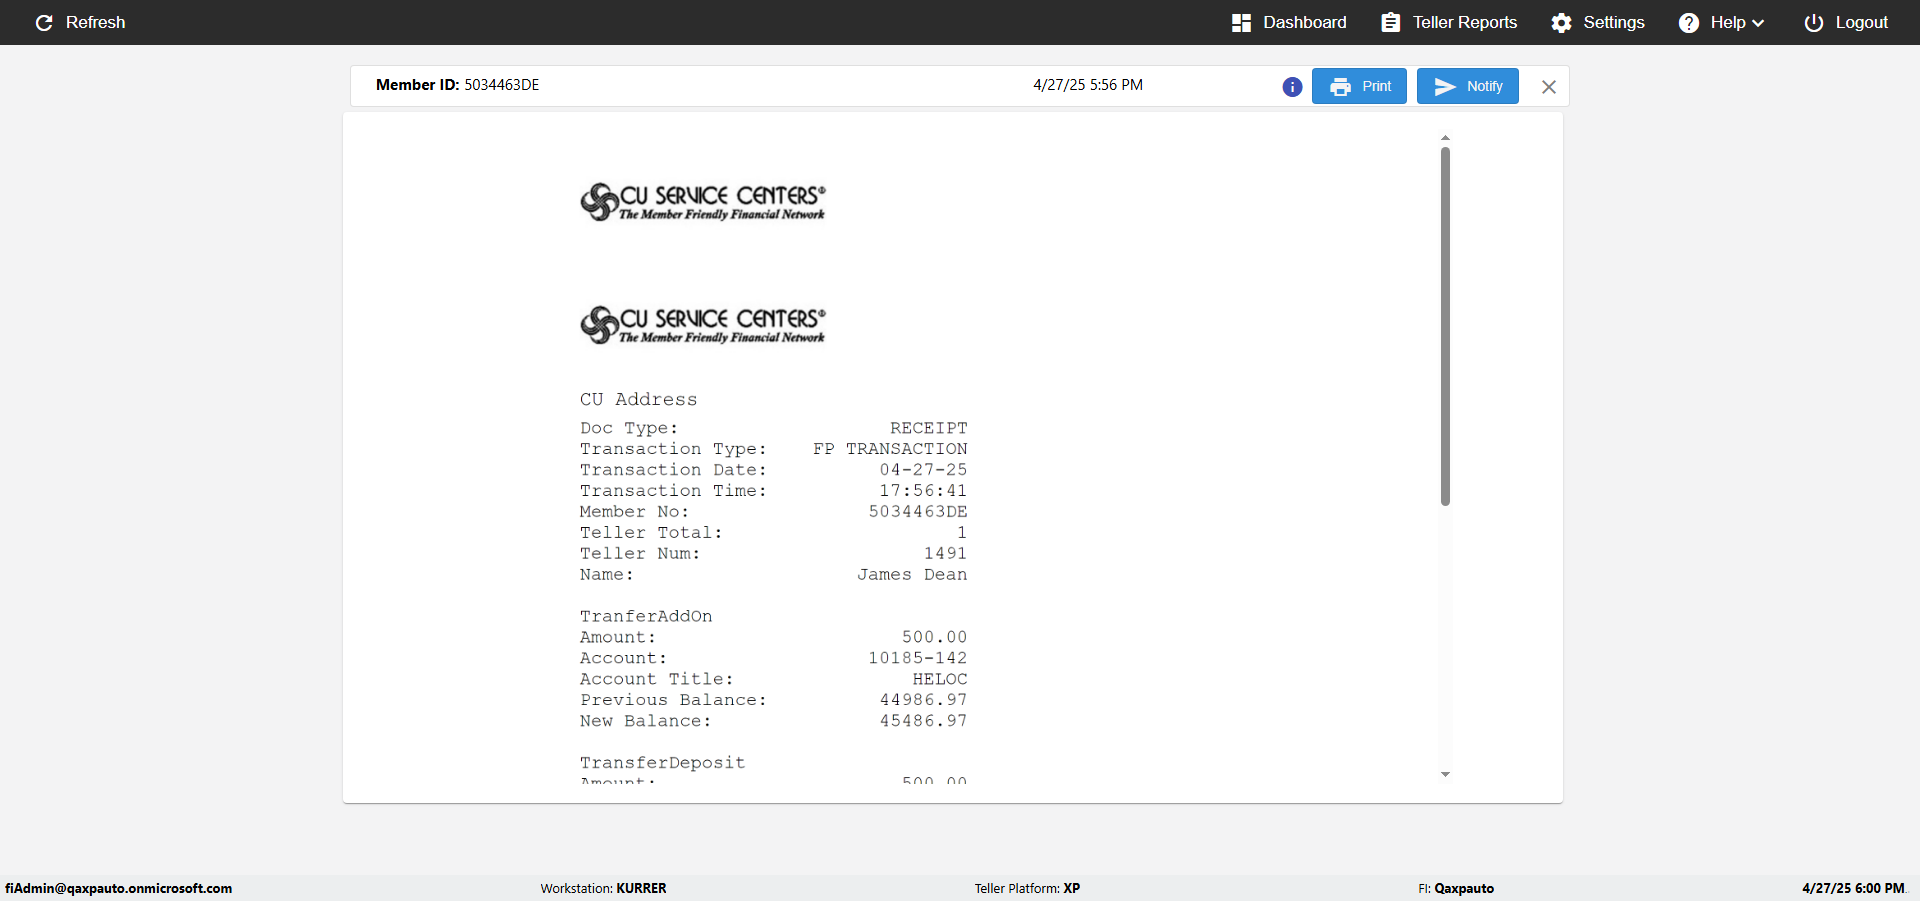Open the Settings menu item
The height and width of the screenshot is (901, 1920).
click(x=1598, y=22)
